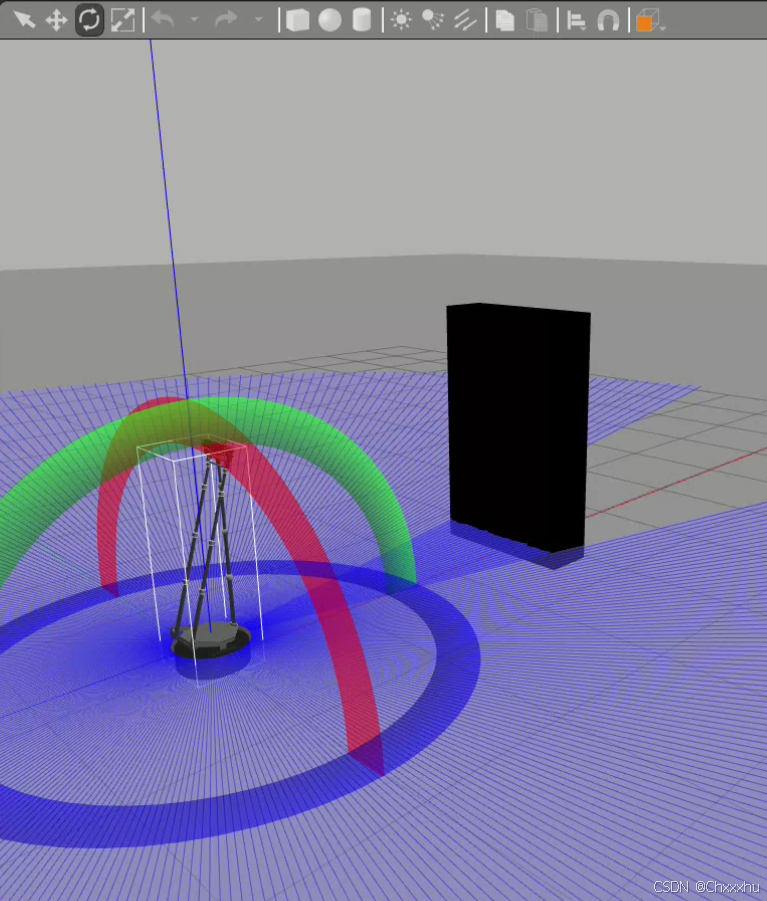The width and height of the screenshot is (767, 901).
Task: Enable the Snap magnet tool
Action: [608, 21]
